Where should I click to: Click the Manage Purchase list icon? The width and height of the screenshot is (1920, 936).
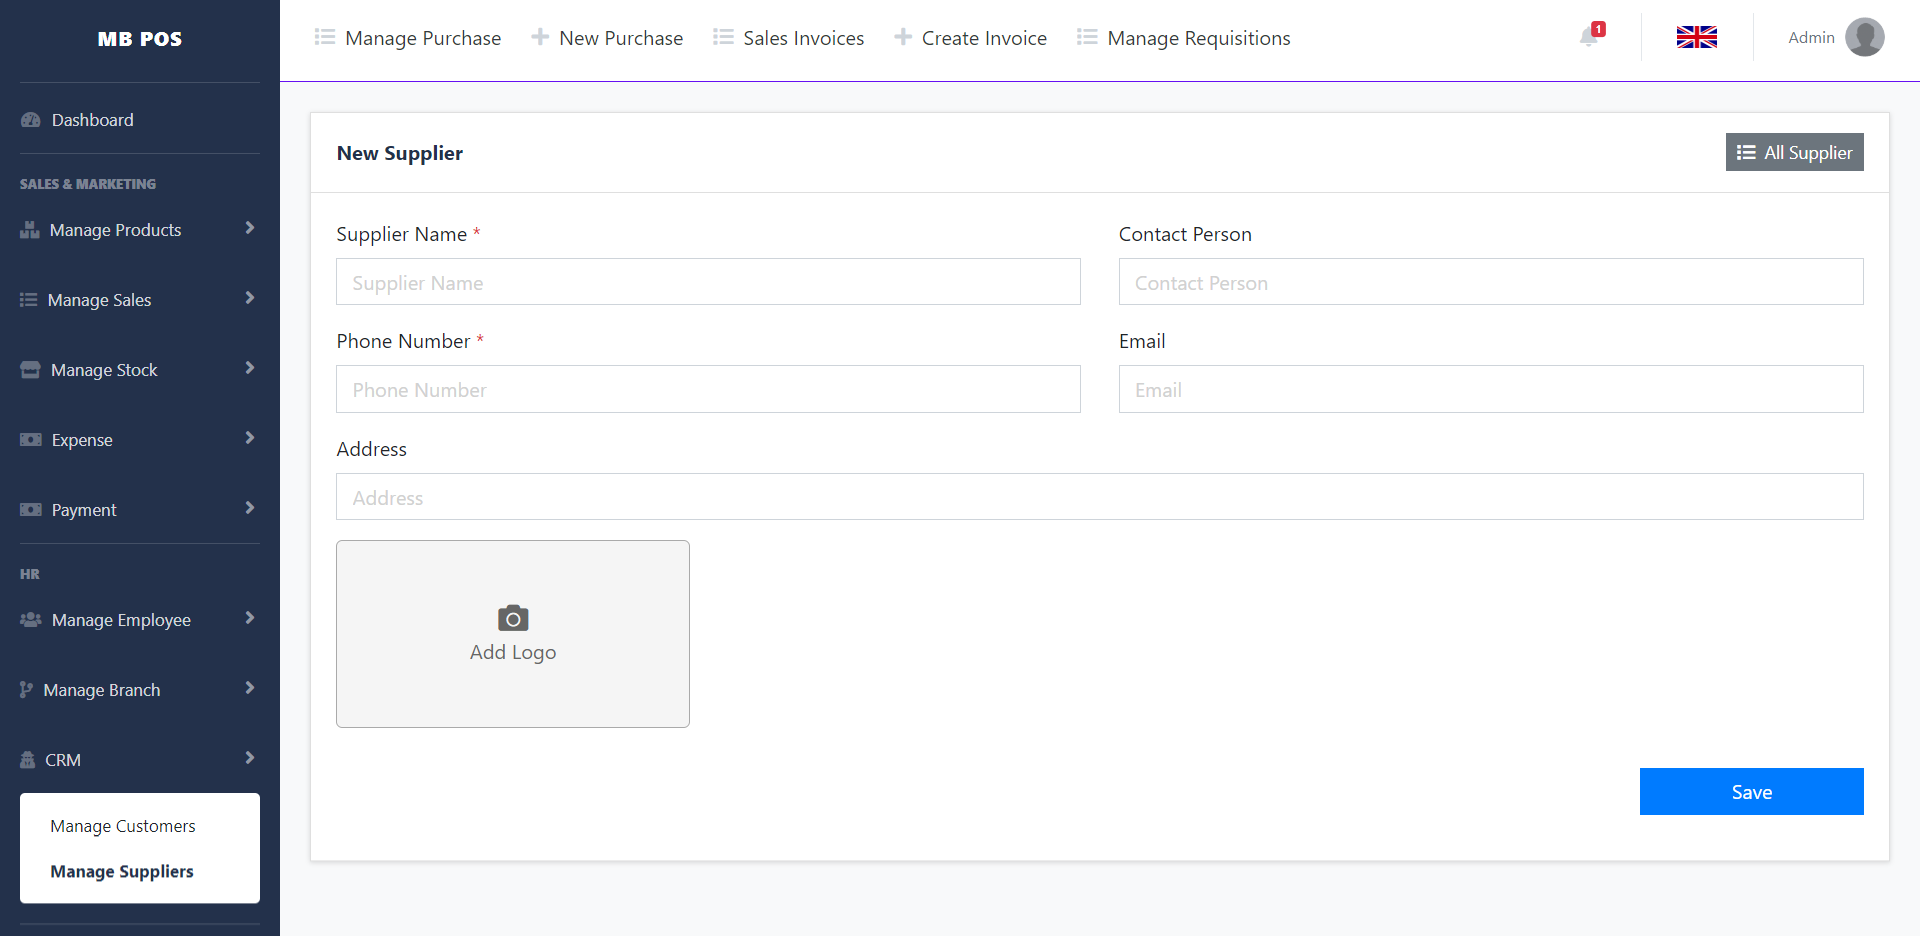[x=324, y=37]
